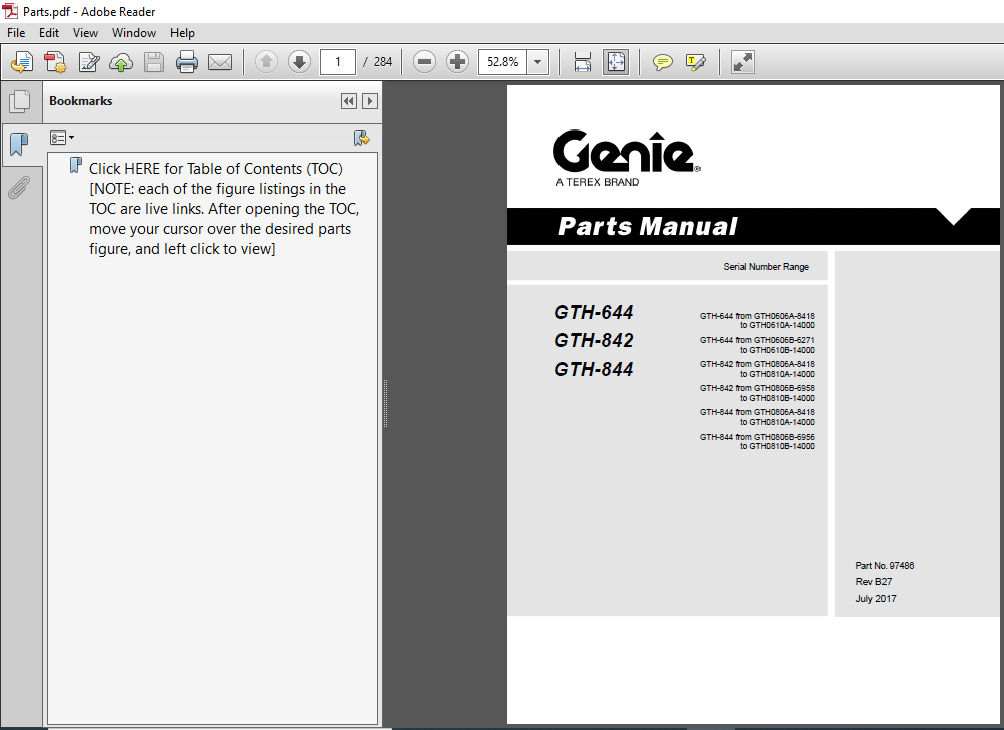Add a sticky note comment

[663, 62]
